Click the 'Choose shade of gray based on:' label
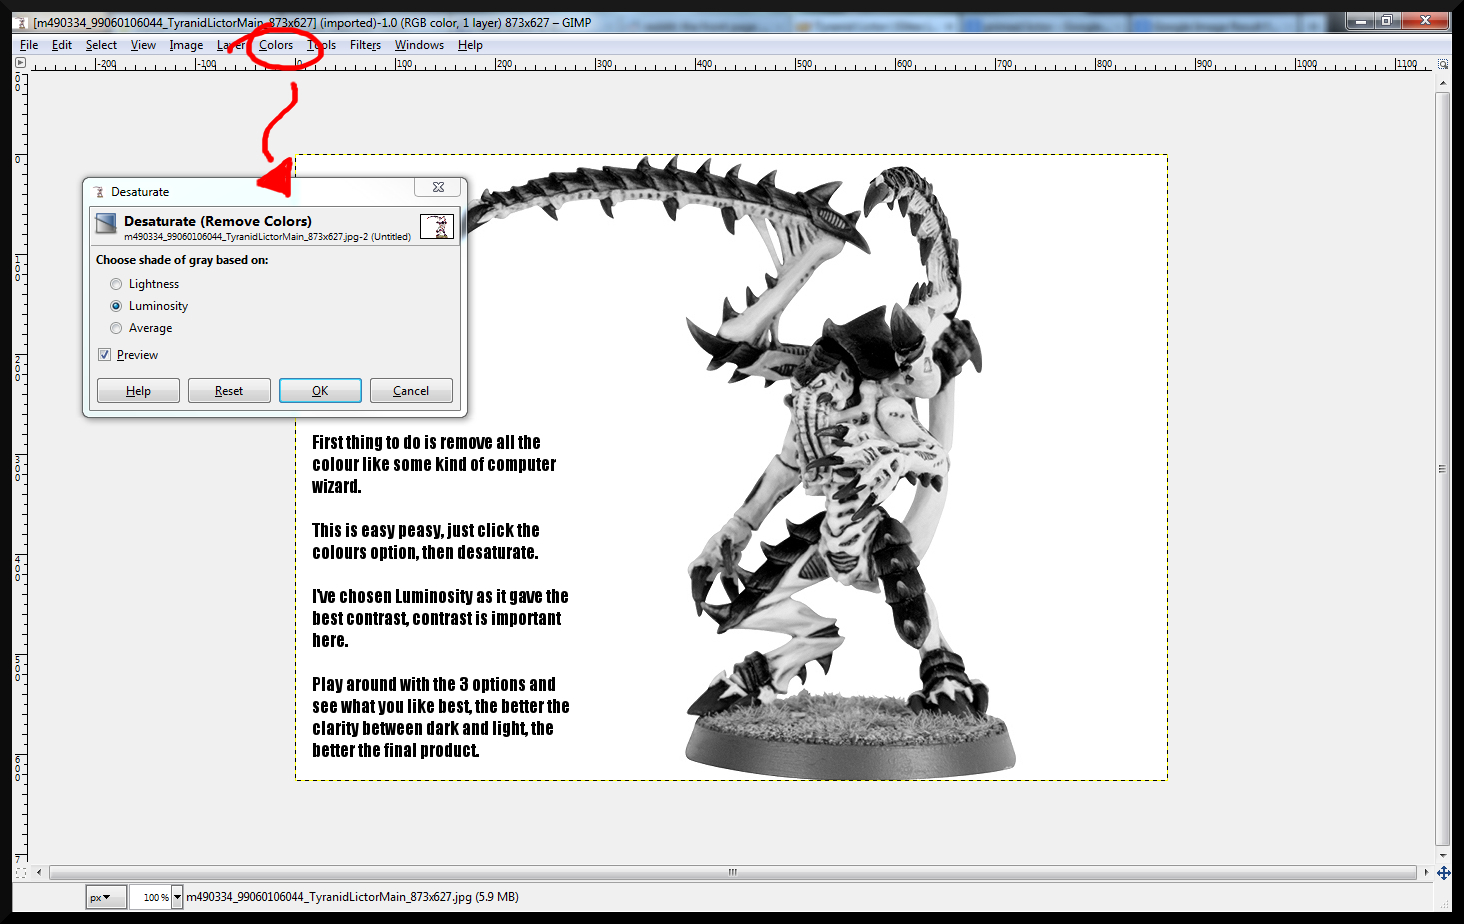Viewport: 1464px width, 924px height. (182, 260)
